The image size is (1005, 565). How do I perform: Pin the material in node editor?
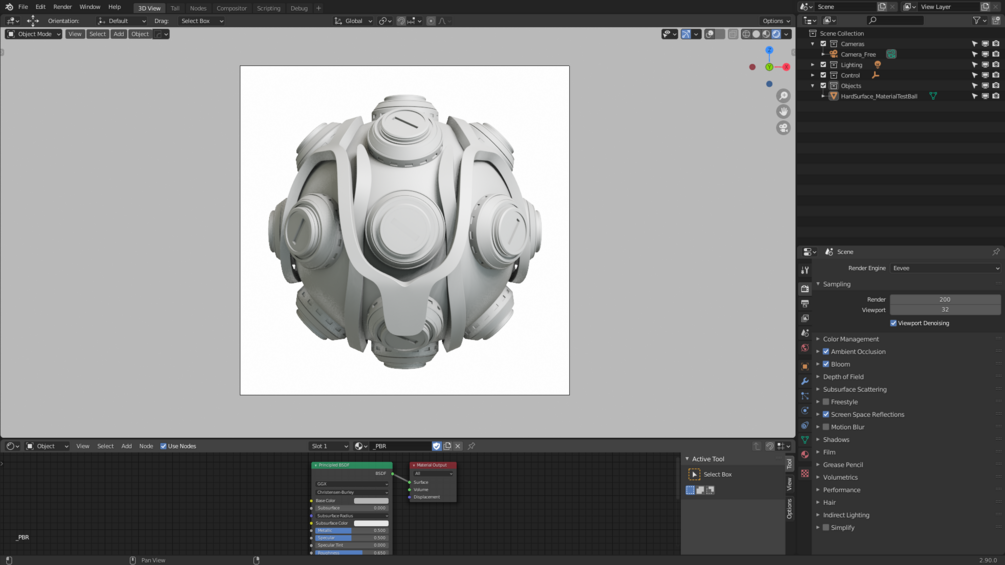click(x=471, y=446)
